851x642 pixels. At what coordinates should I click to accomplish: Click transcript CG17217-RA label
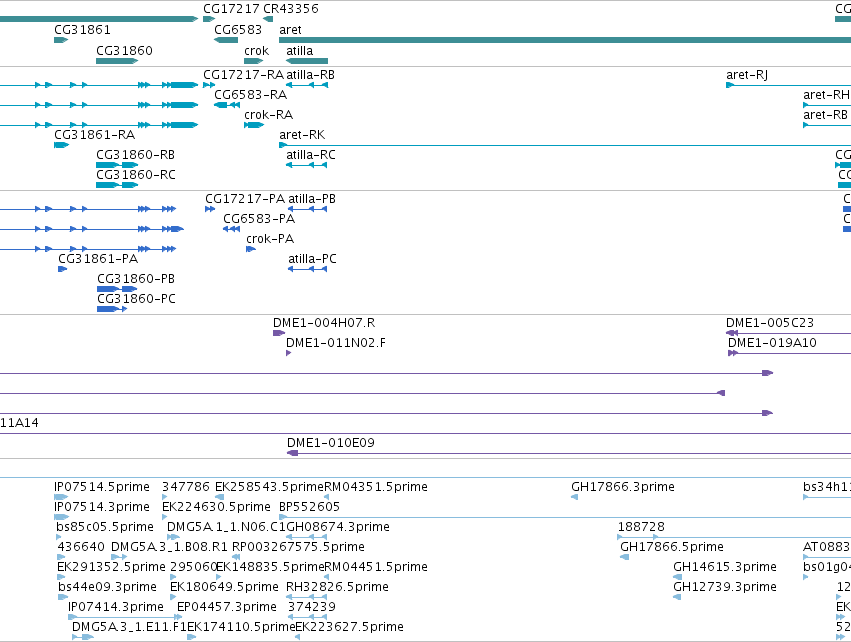[244, 75]
